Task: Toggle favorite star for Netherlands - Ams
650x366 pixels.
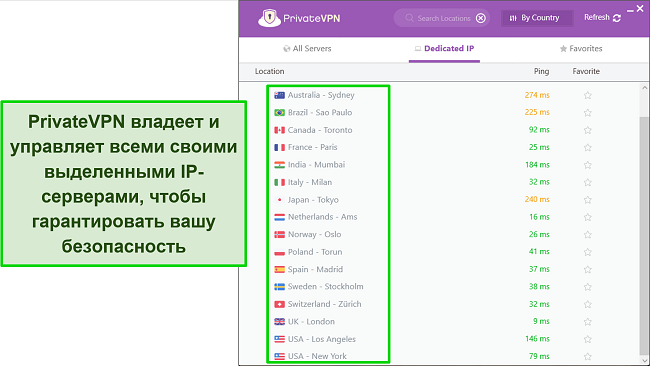Action: click(587, 217)
